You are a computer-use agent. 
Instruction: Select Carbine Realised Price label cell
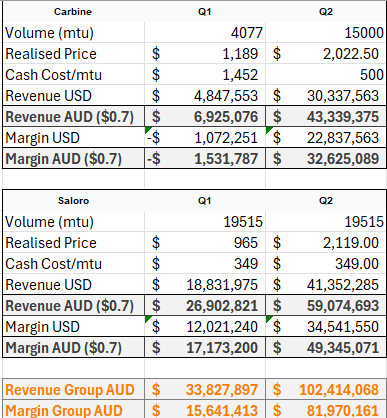(x=73, y=54)
